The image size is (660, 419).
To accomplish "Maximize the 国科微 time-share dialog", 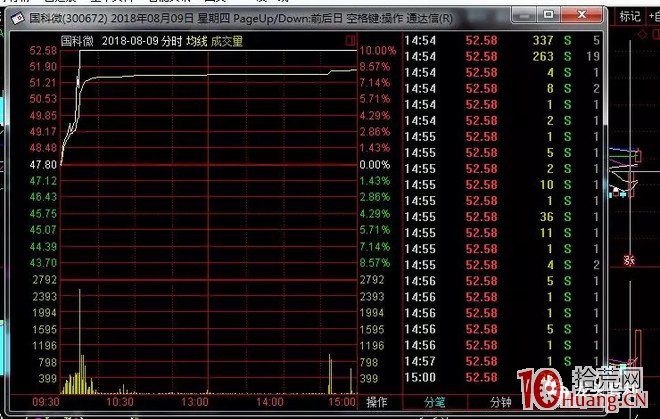I will (549, 15).
